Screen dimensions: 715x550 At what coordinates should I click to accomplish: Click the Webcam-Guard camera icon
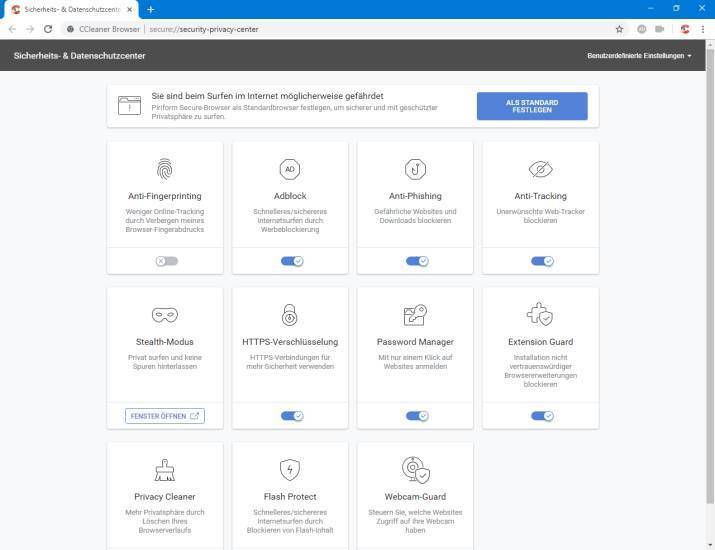pos(415,470)
